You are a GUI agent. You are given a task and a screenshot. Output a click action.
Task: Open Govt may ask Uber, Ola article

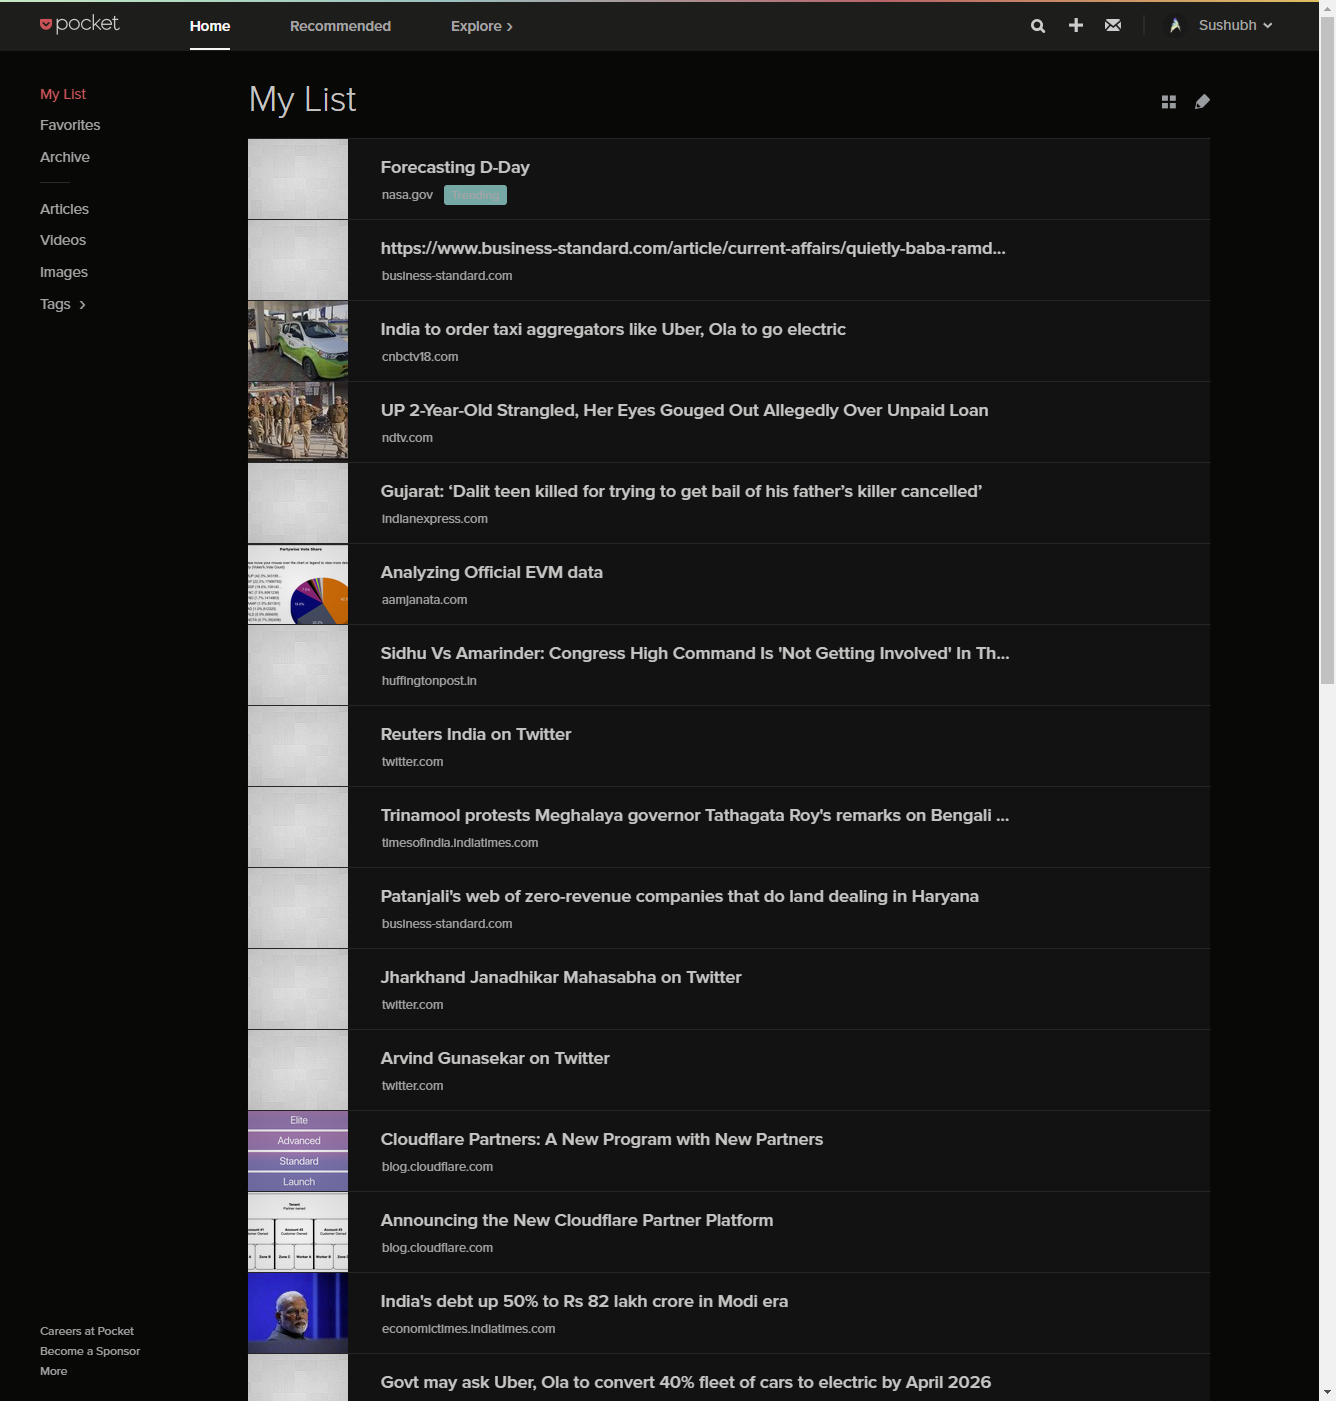tap(686, 1382)
